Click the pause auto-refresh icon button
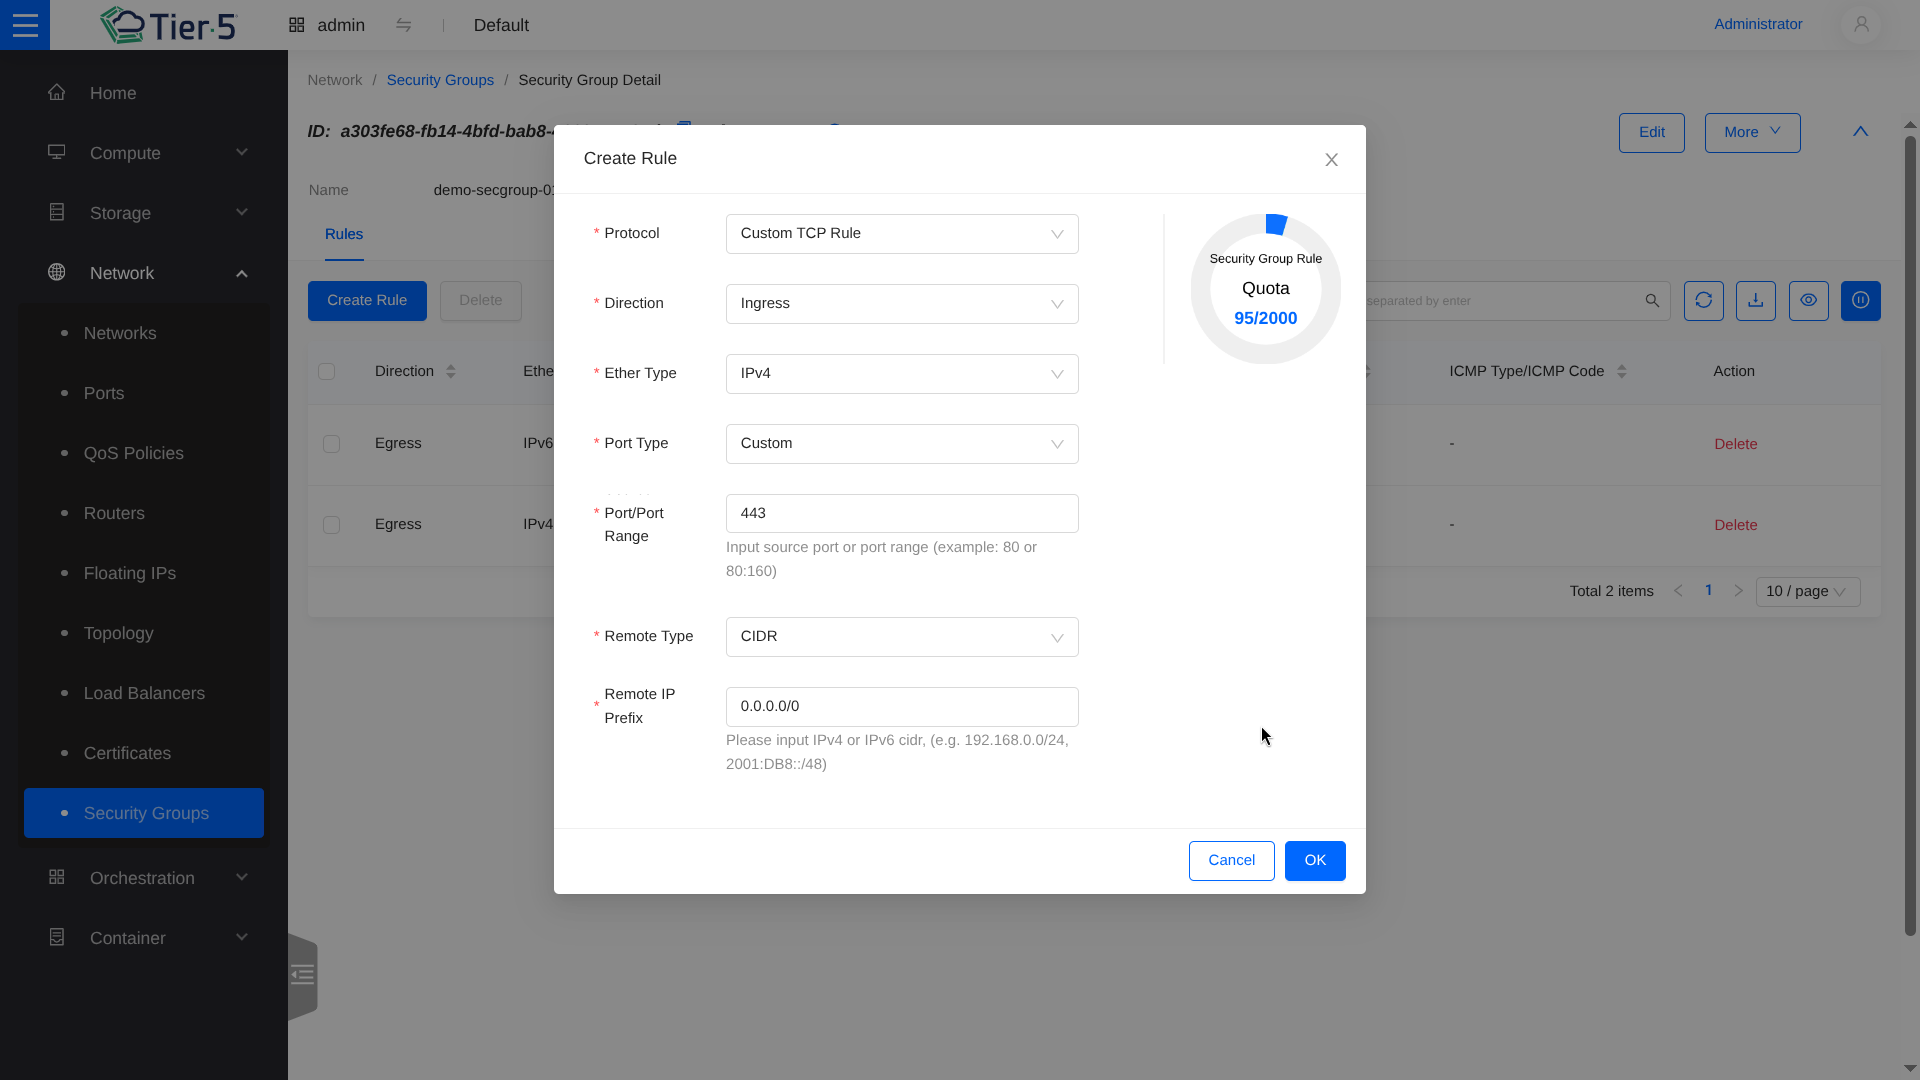This screenshot has width=1920, height=1080. click(1860, 301)
